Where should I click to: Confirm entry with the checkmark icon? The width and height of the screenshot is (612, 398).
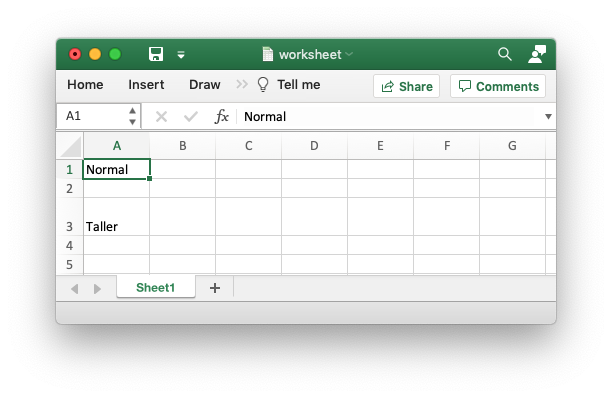click(190, 116)
